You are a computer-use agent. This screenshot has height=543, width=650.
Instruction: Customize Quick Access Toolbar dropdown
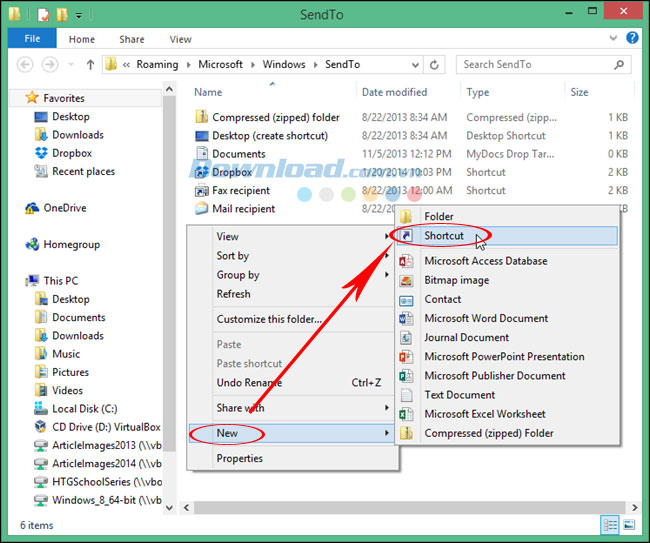(x=79, y=16)
